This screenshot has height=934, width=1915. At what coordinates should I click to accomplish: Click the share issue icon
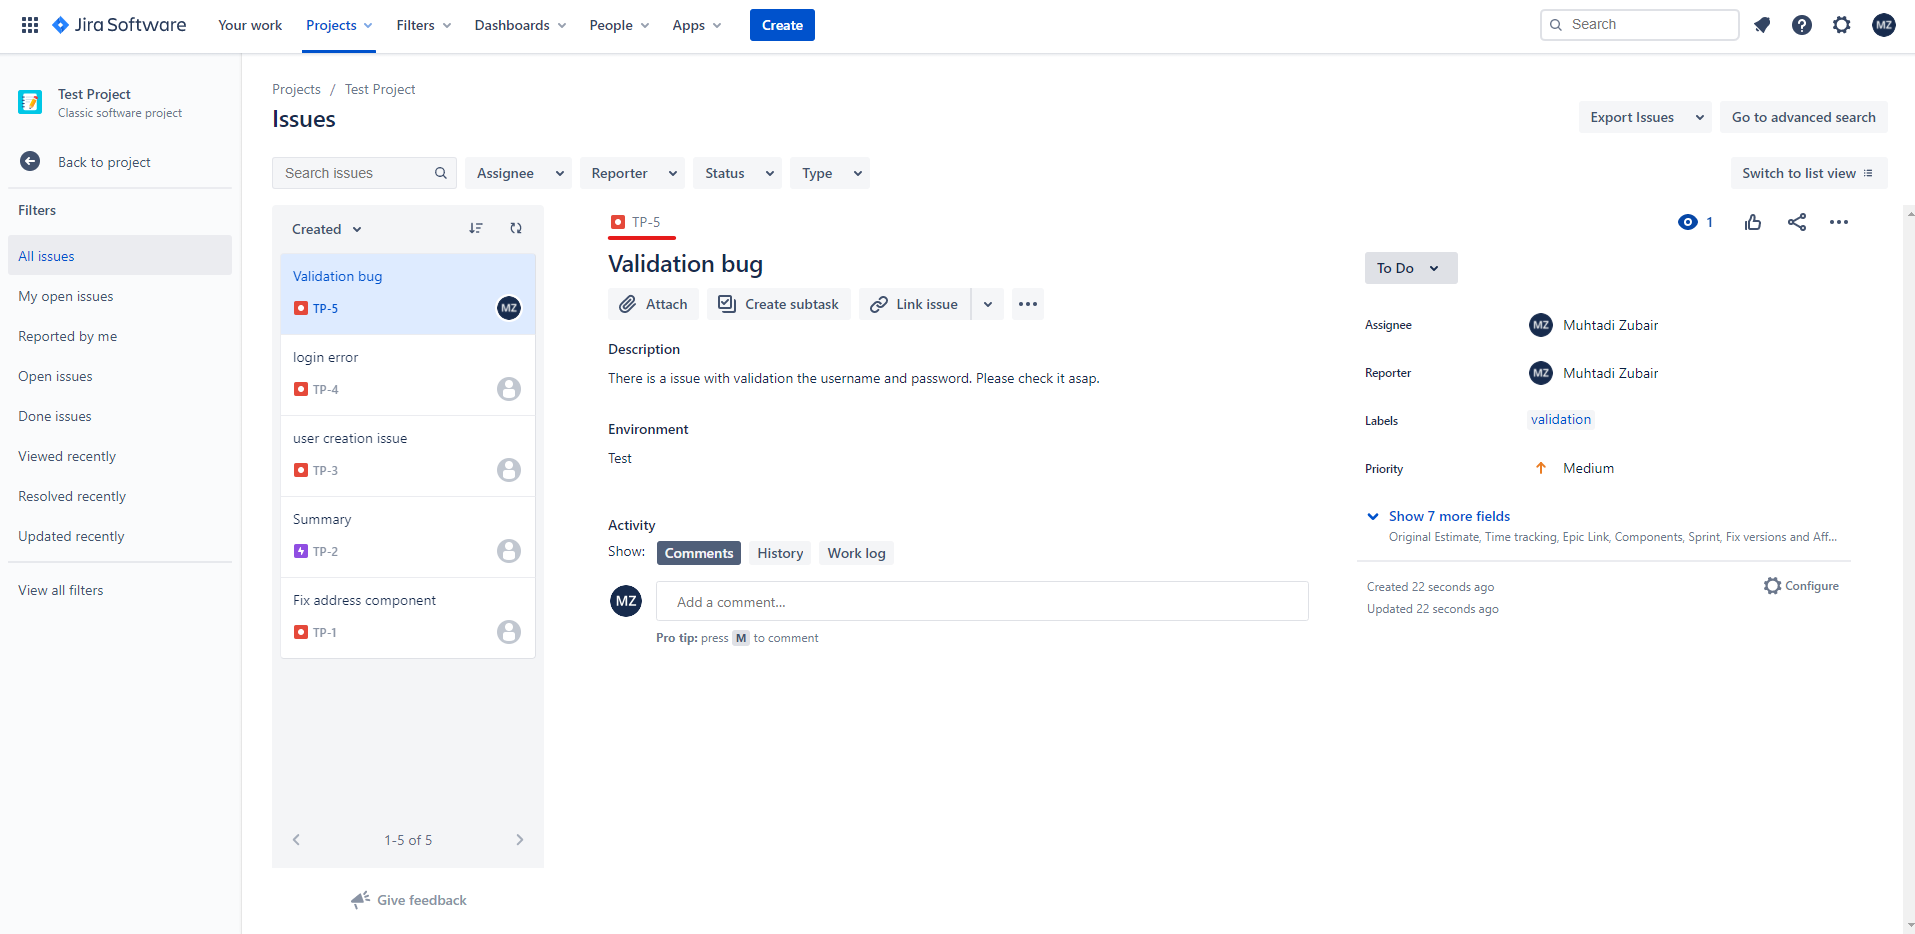tap(1797, 221)
